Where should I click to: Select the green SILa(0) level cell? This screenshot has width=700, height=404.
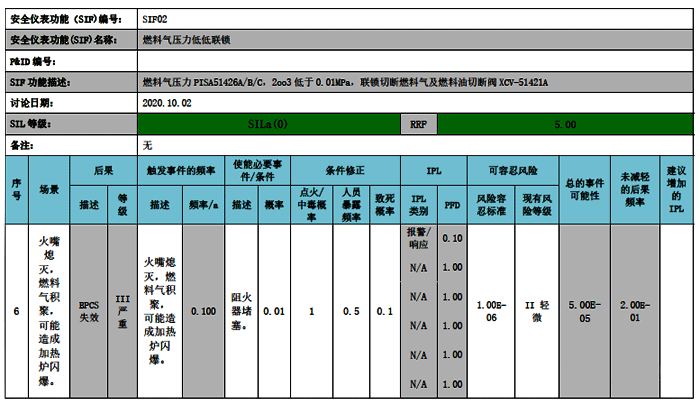tap(267, 125)
